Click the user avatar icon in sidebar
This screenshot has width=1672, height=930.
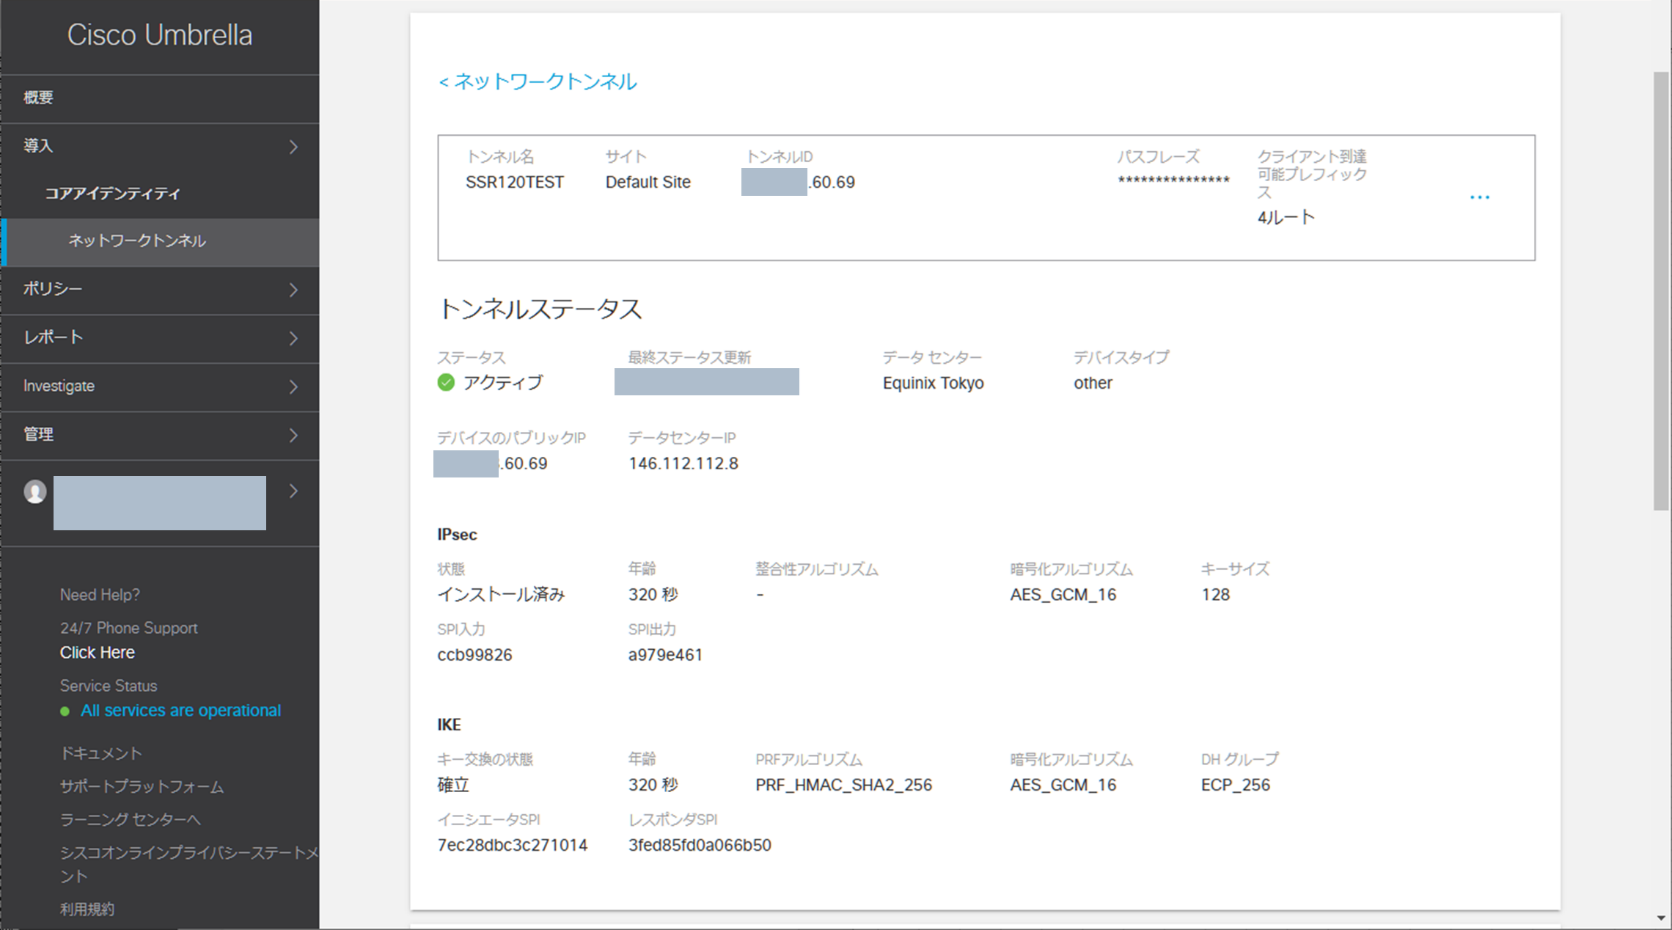click(35, 492)
